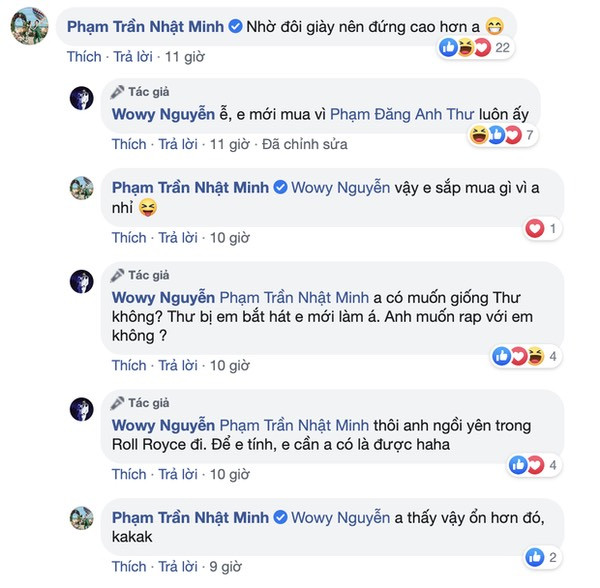
Task: Like the top comment via Thích
Action: [x=84, y=57]
